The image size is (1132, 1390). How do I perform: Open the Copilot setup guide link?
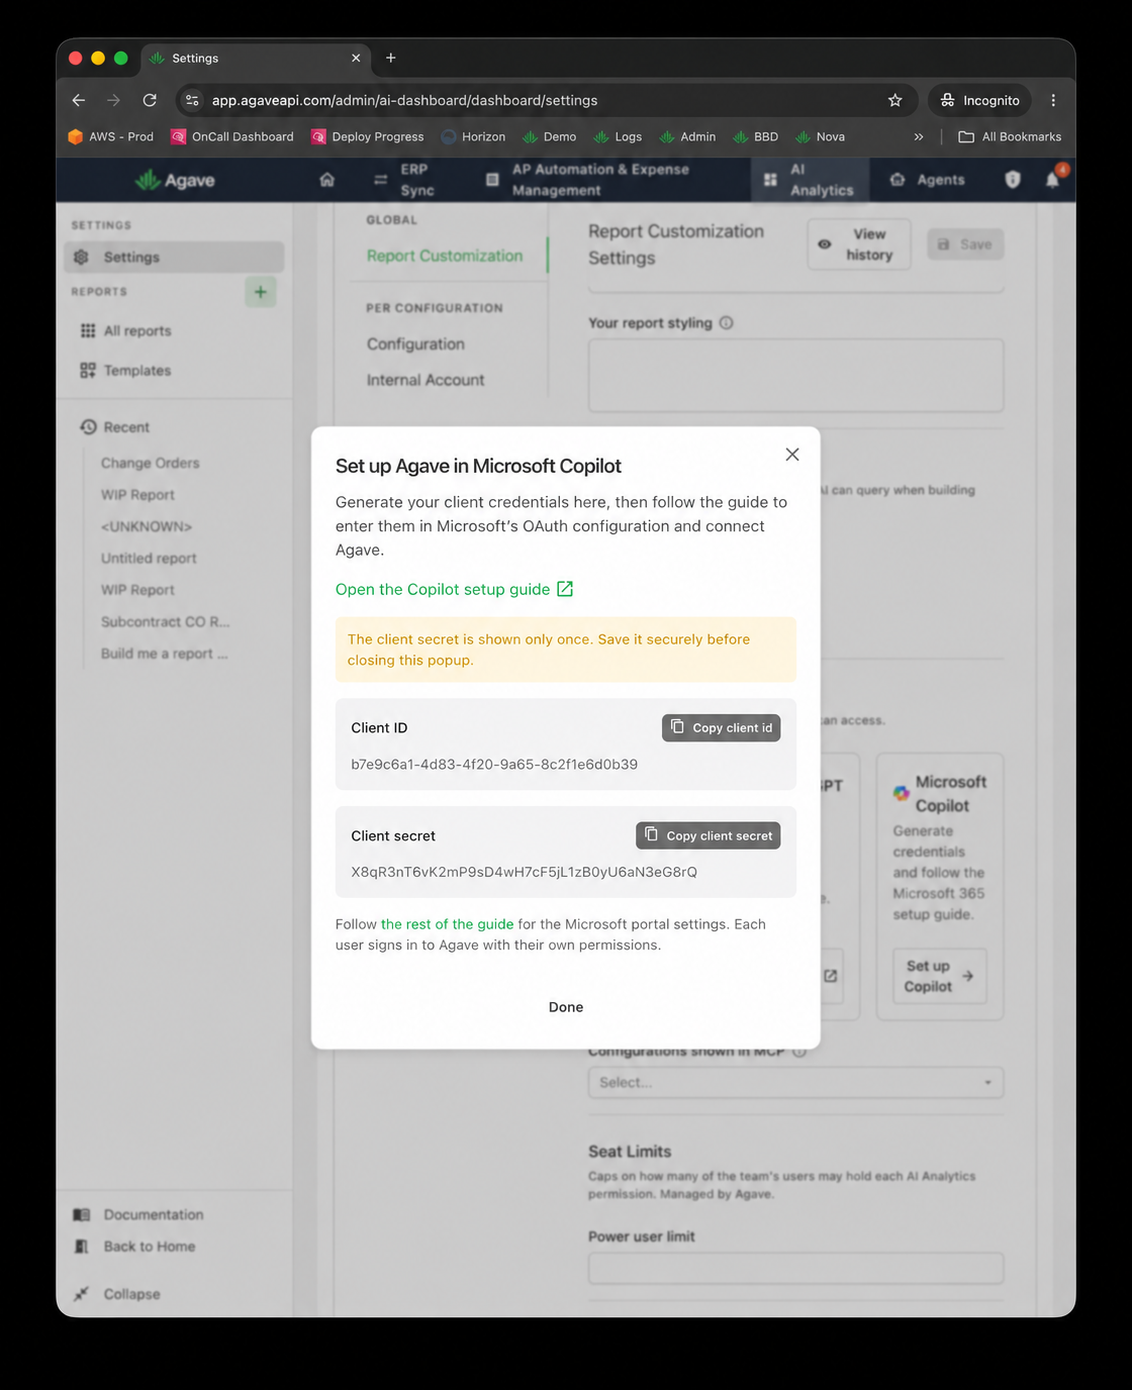(454, 590)
